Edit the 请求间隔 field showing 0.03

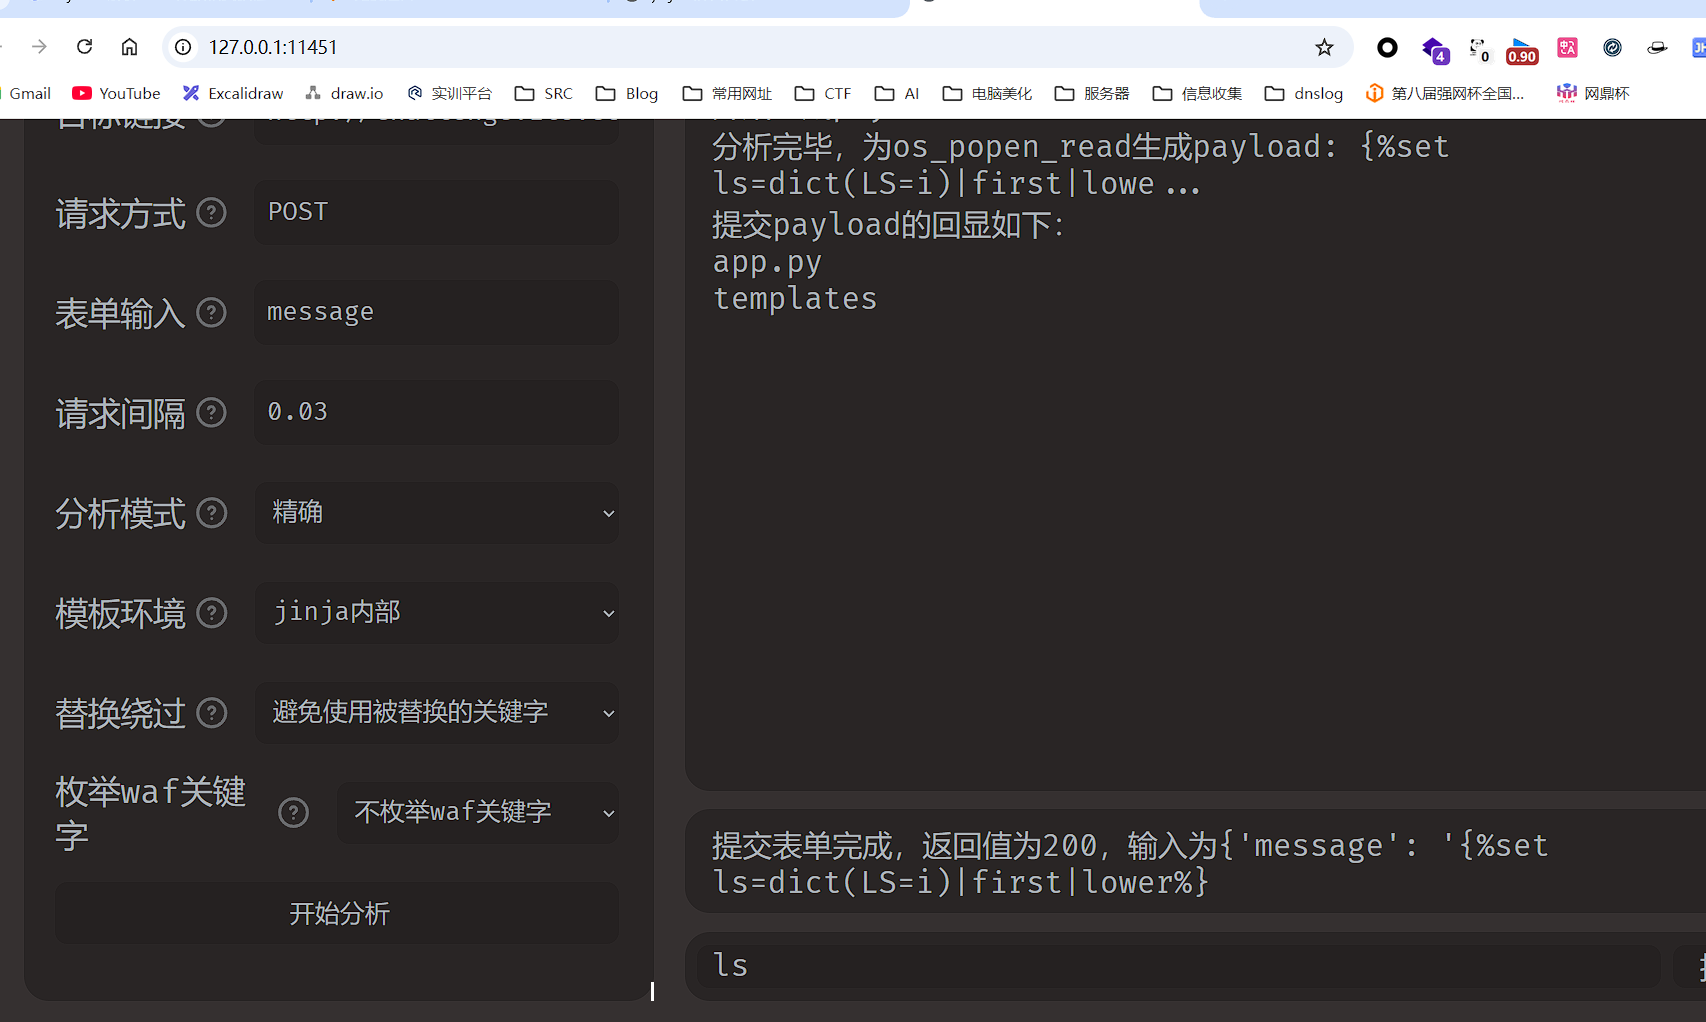tap(436, 412)
